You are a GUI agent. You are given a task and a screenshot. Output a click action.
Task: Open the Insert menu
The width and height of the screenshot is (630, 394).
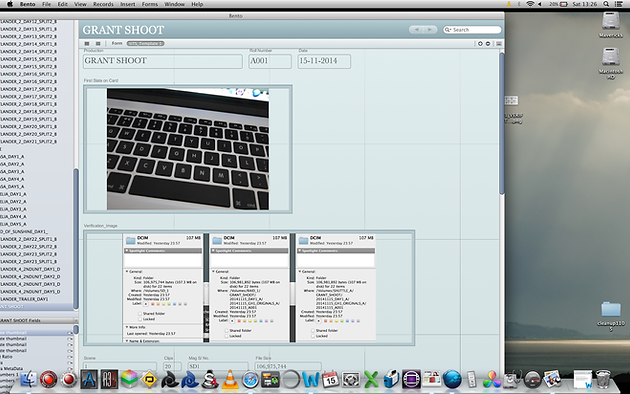pyautogui.click(x=128, y=4)
